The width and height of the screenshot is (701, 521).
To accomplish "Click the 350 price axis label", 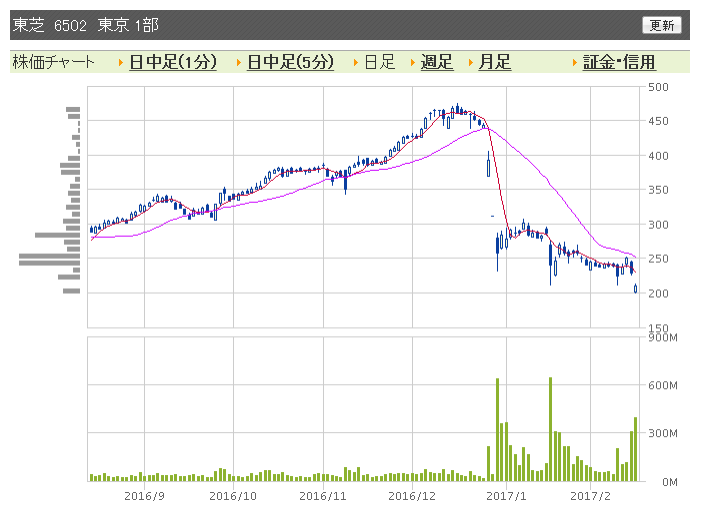I will coord(658,190).
